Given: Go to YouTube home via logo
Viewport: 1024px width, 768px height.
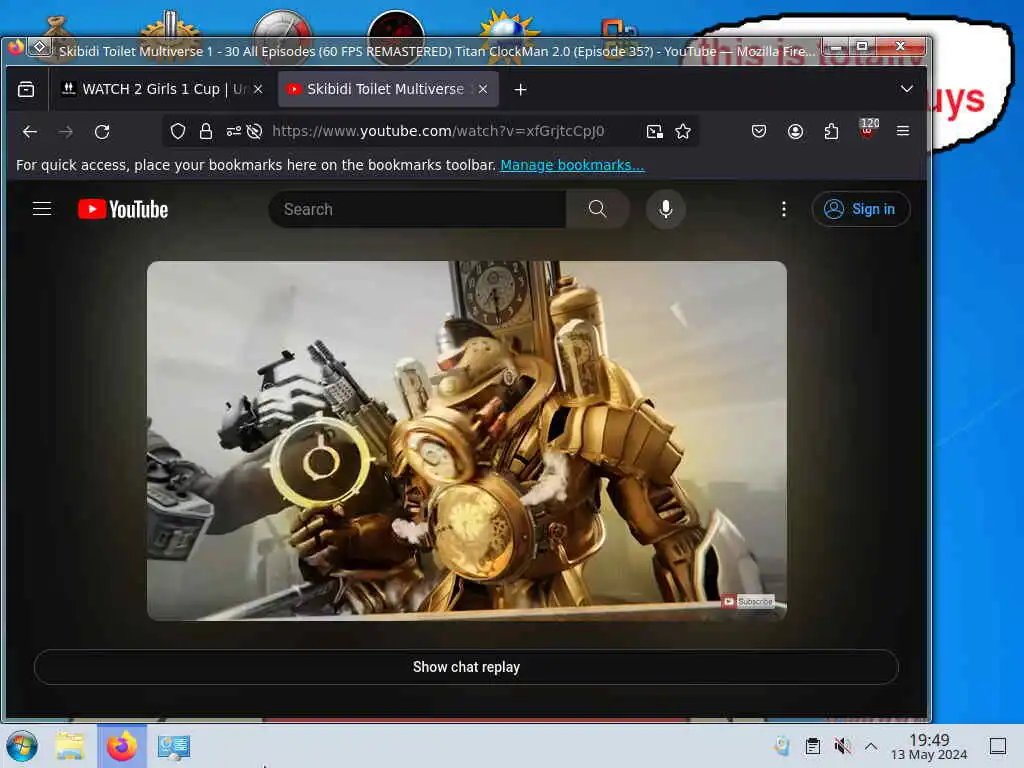Looking at the screenshot, I should coord(123,209).
